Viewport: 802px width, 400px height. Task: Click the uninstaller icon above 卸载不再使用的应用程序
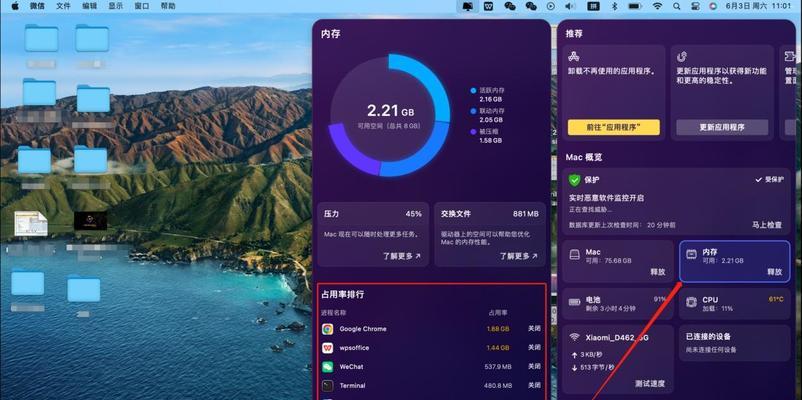click(x=574, y=56)
